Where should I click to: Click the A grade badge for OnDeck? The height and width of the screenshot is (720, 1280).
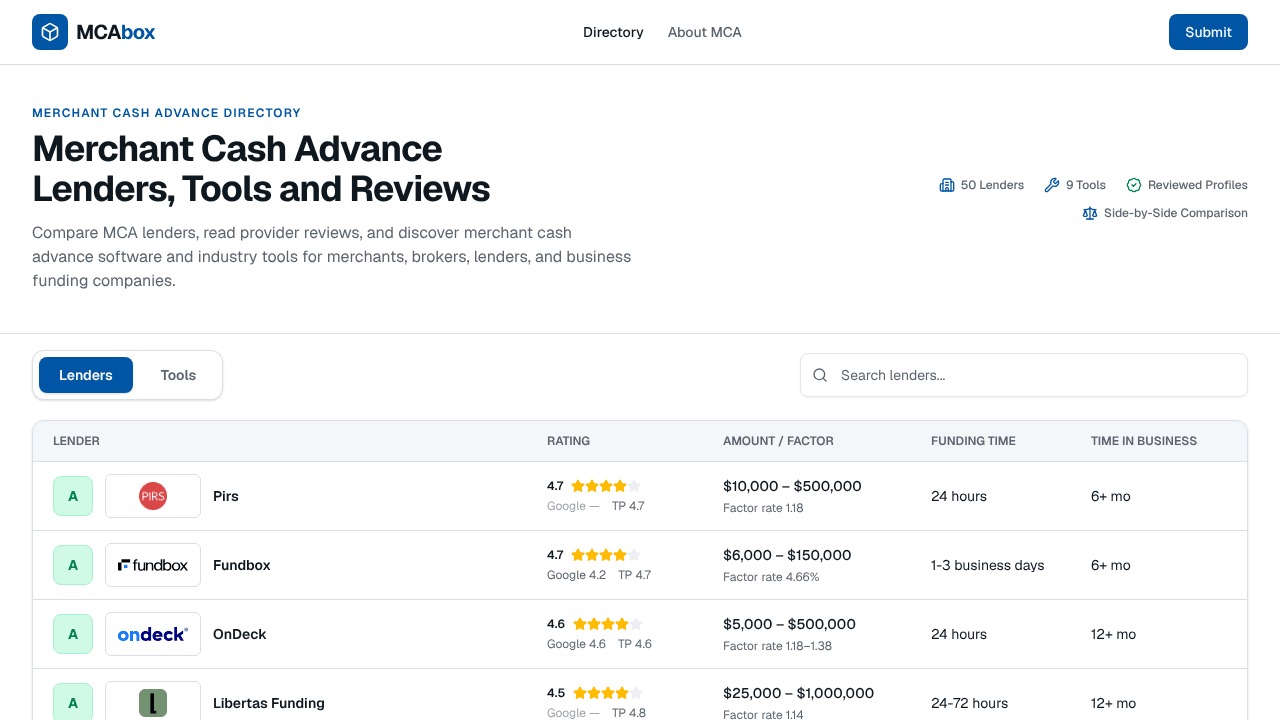(73, 634)
